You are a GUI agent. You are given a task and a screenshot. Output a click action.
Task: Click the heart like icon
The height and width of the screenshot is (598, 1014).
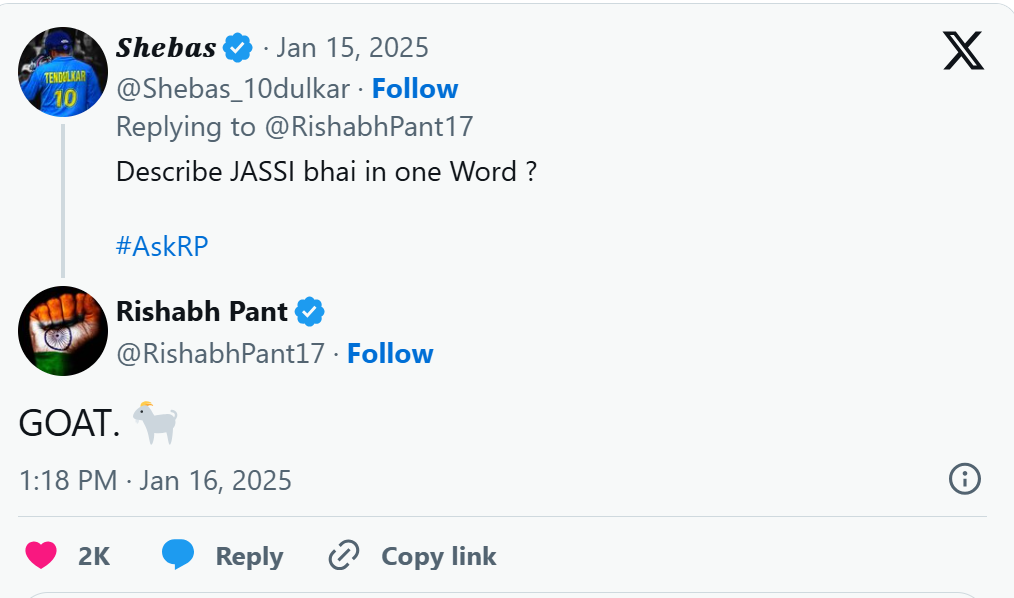pyautogui.click(x=41, y=555)
